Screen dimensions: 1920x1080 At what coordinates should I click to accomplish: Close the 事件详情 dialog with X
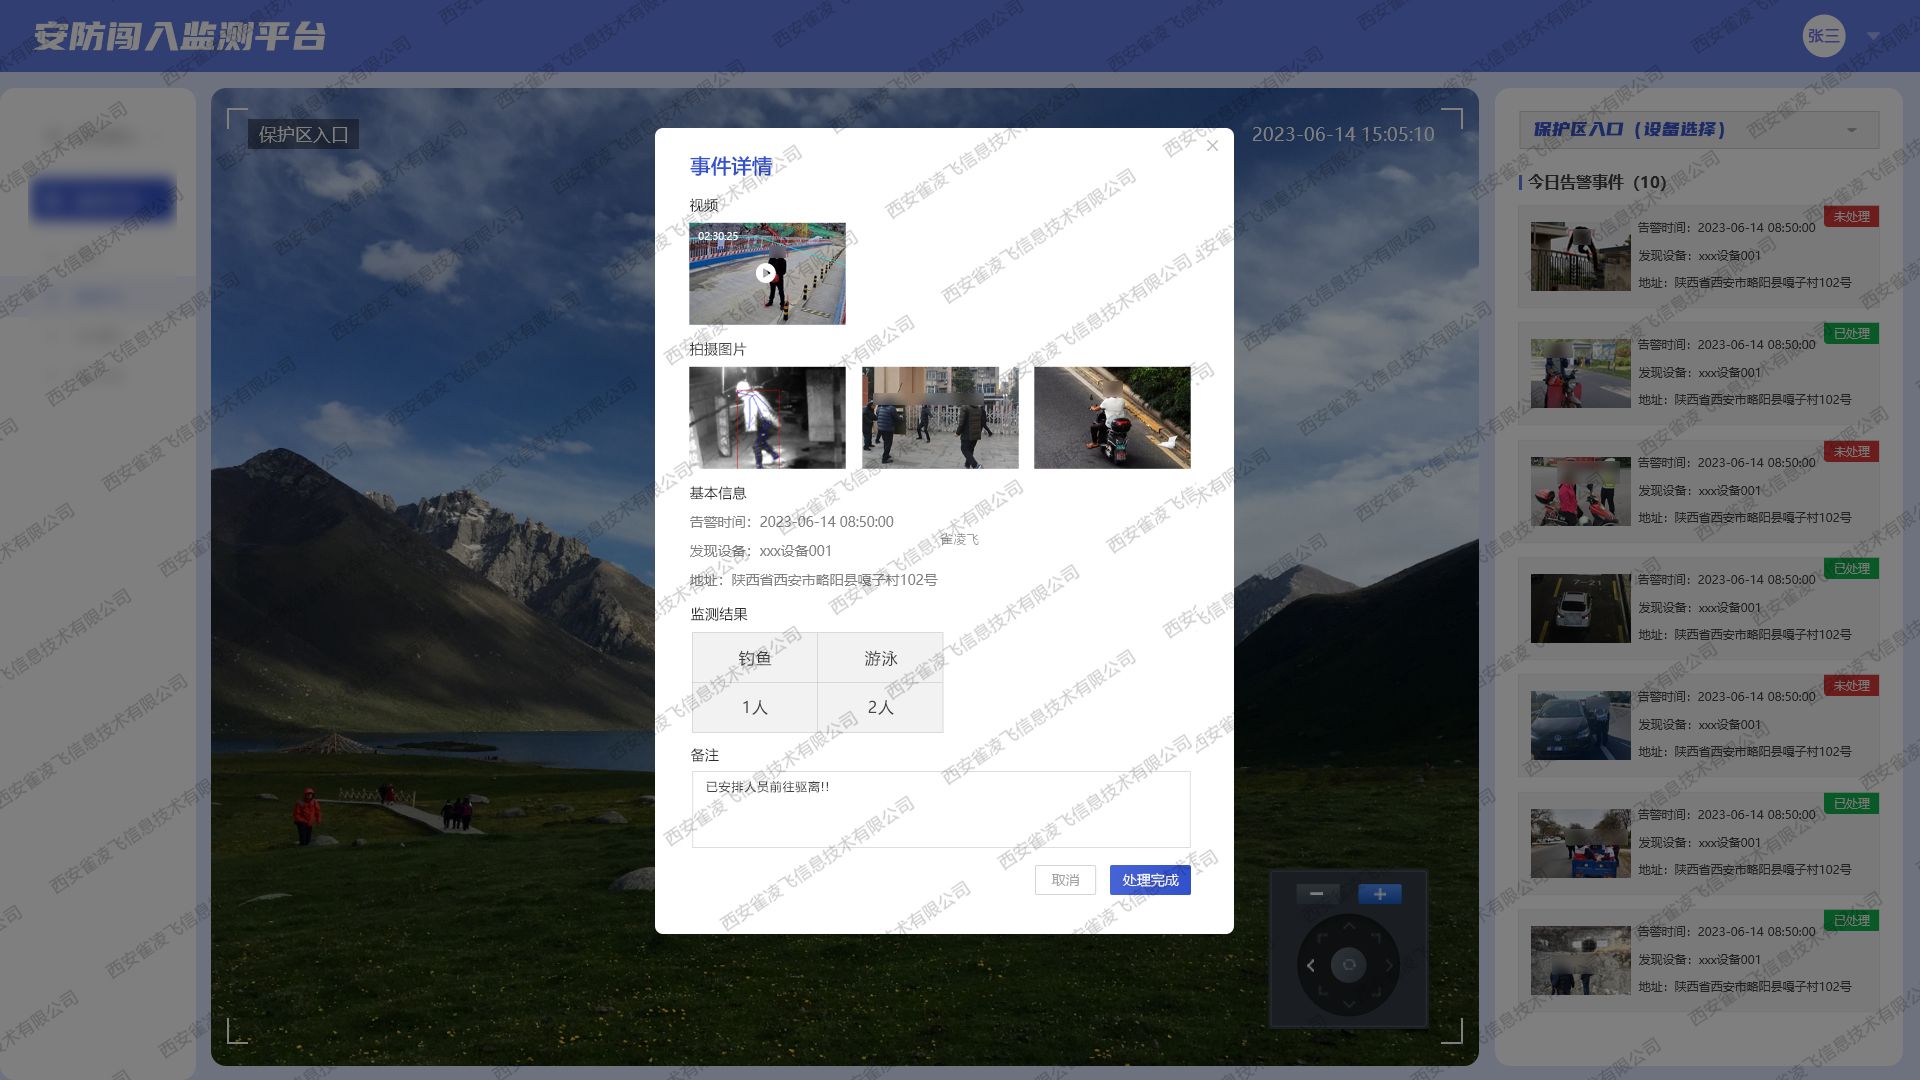tap(1212, 146)
